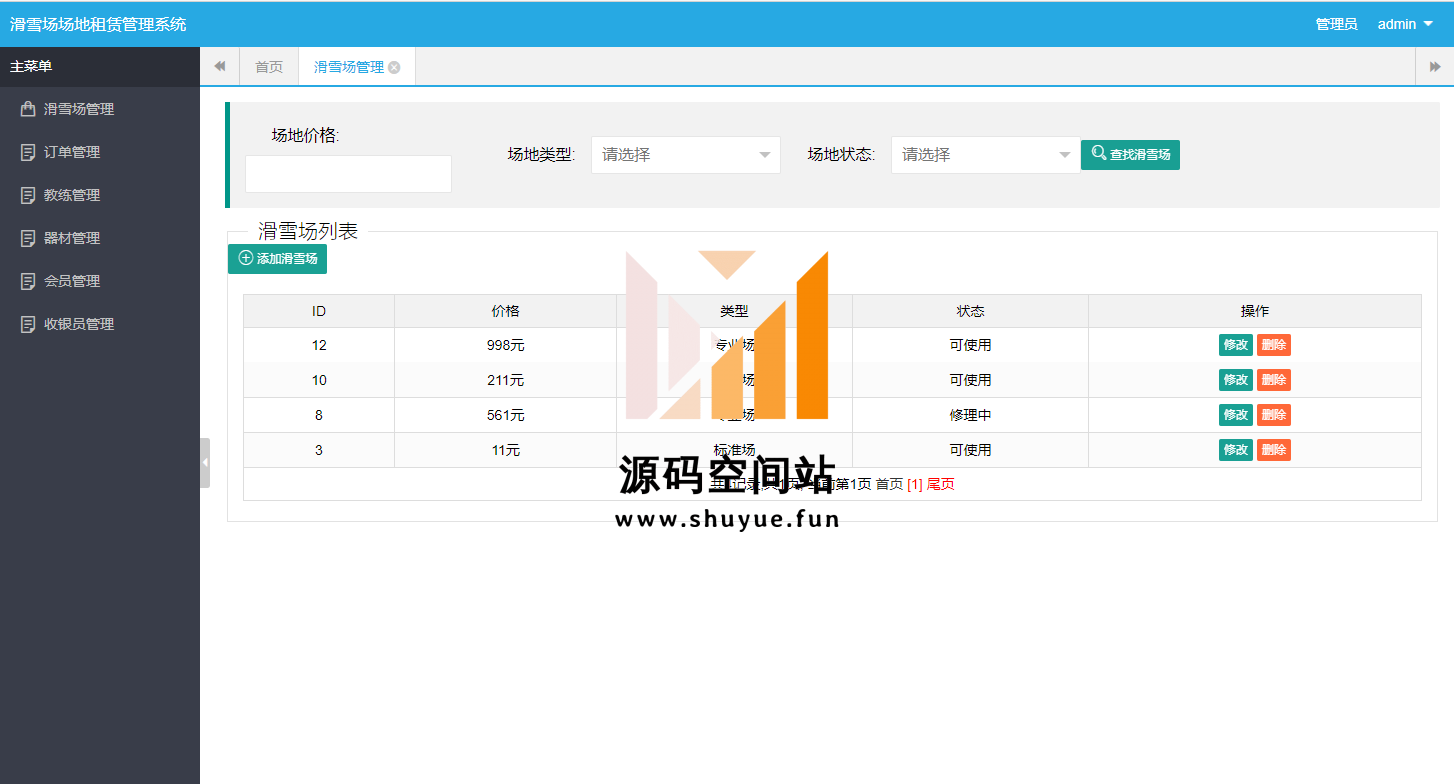Viewport: 1454px width, 784px height.
Task: Click the 主菜单 sidebar heading
Action: 31,67
